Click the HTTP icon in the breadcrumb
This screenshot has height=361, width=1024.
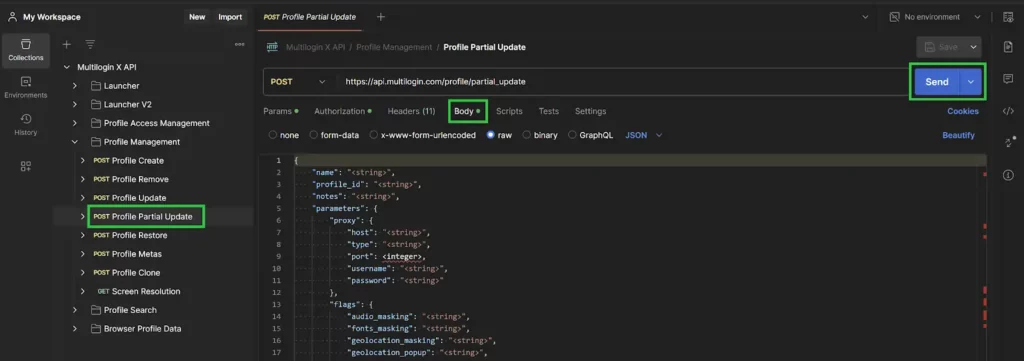pos(272,47)
